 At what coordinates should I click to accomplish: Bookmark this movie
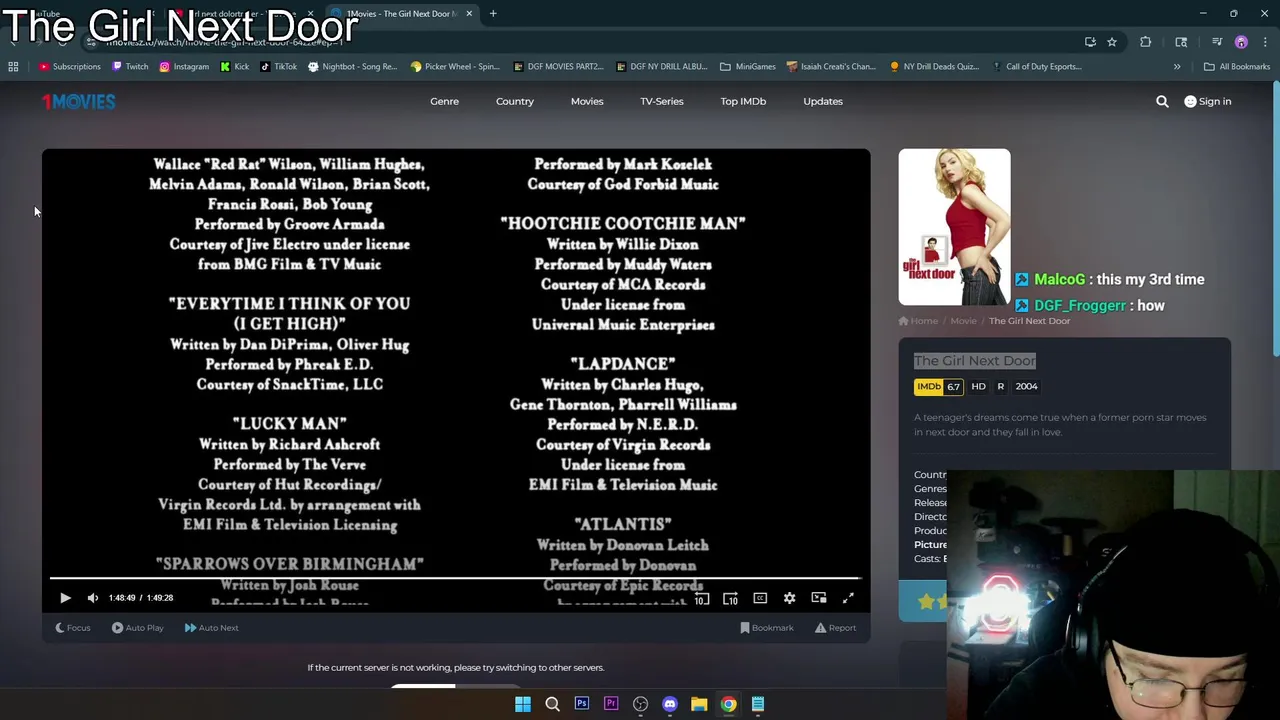[x=767, y=628]
